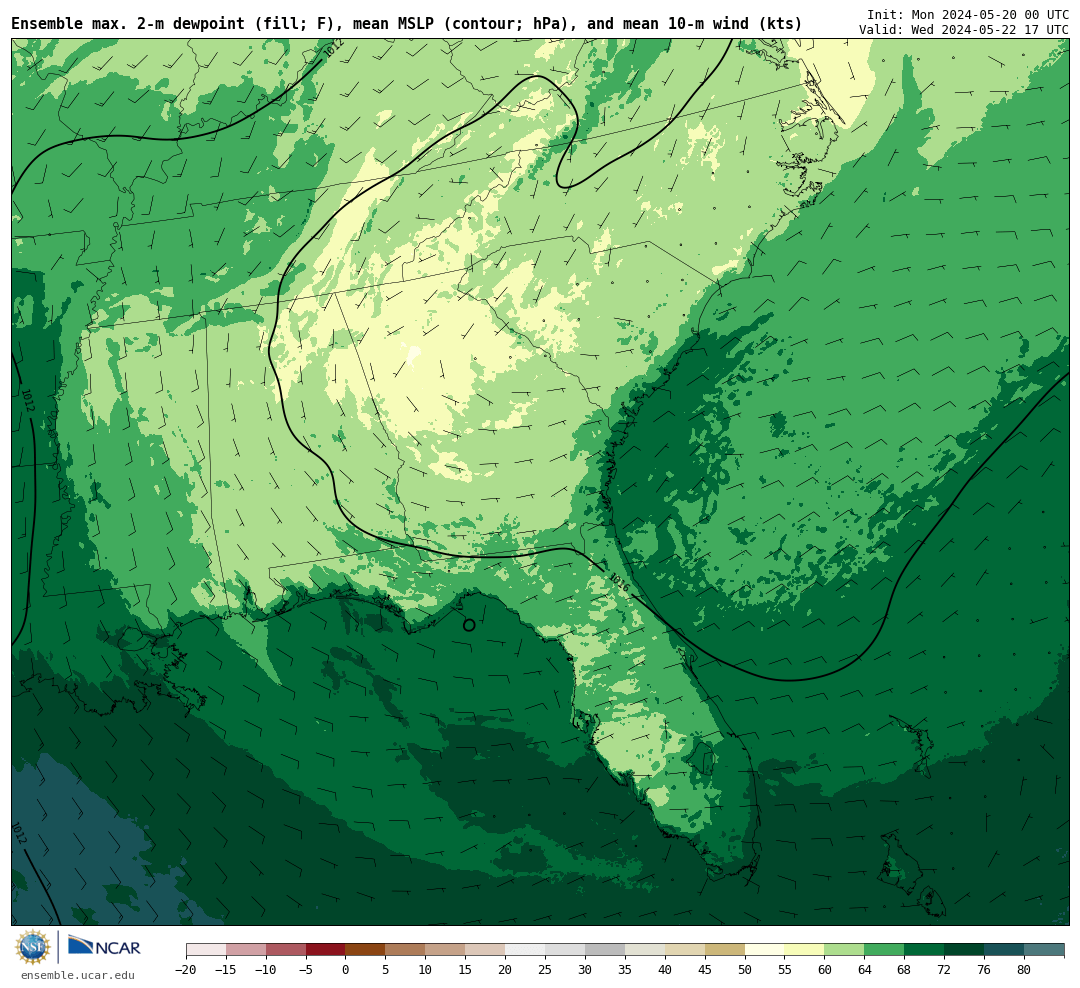Click the 30 colorbar tick label
This screenshot has width=1080, height=988.
coord(585,970)
